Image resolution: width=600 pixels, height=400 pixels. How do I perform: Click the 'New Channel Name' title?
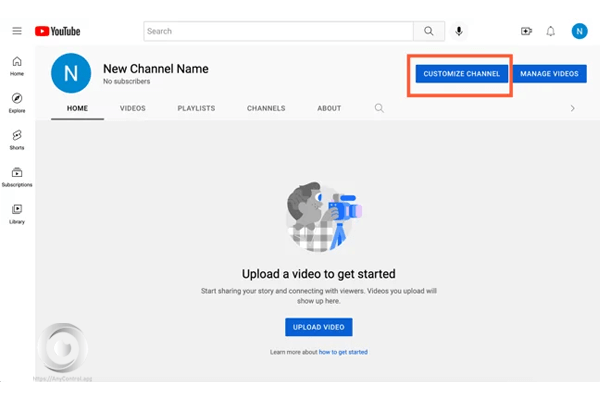(156, 69)
